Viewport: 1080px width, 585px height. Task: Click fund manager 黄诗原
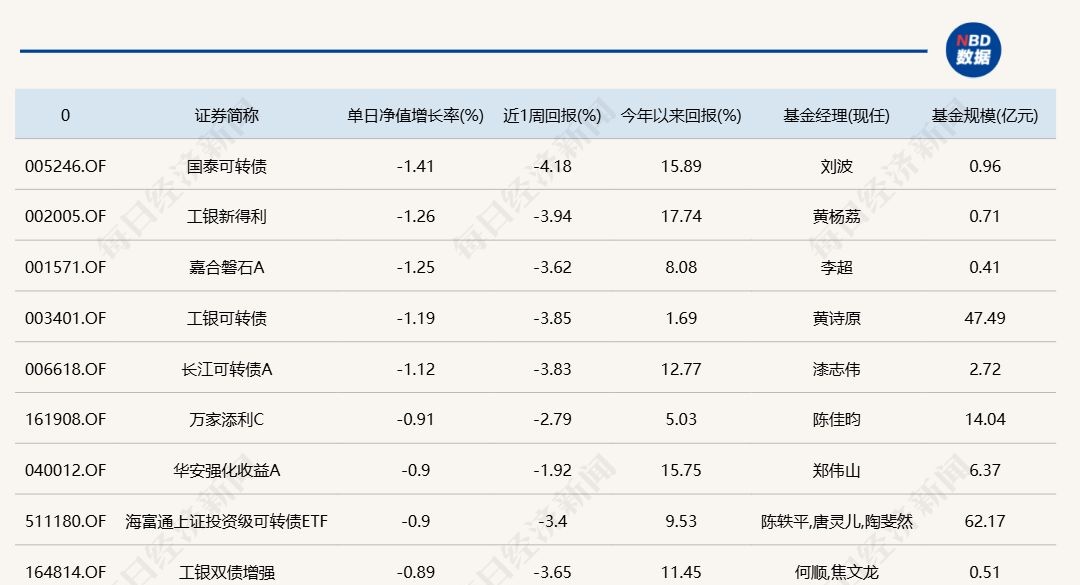pos(836,318)
